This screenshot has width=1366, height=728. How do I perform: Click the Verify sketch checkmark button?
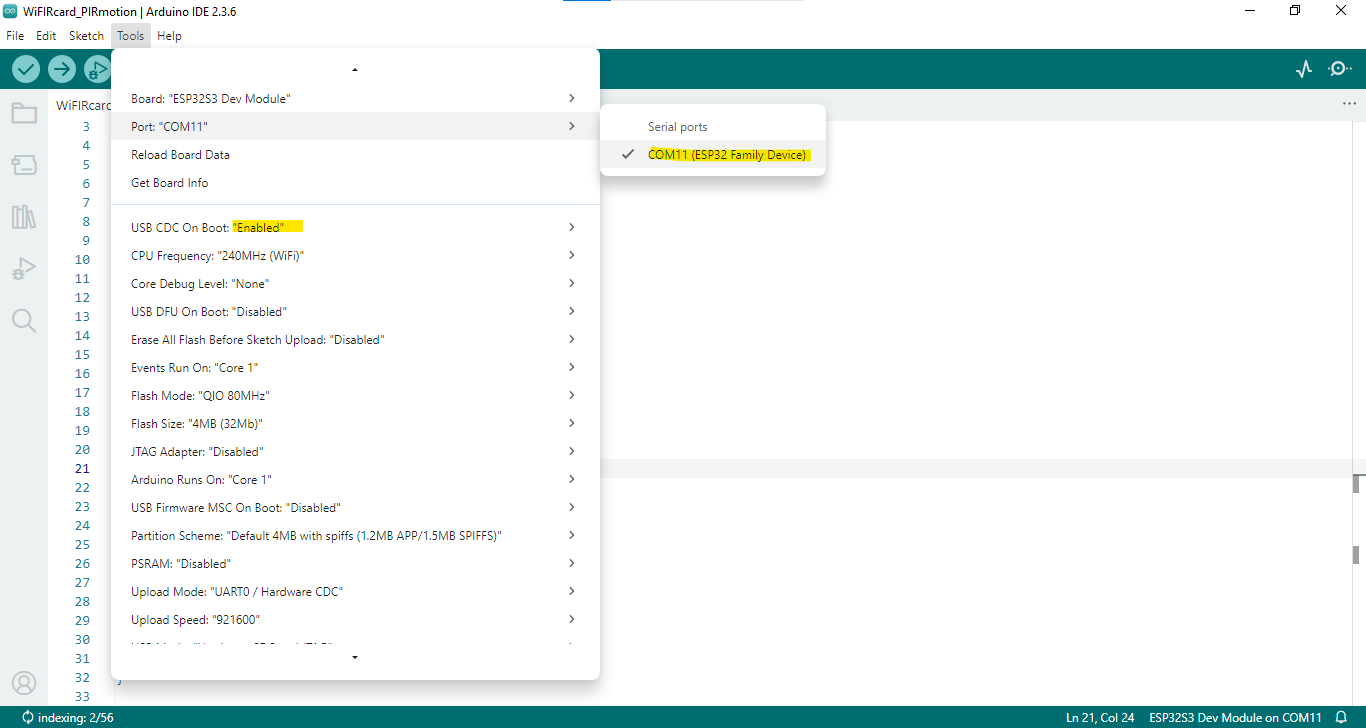pos(26,69)
